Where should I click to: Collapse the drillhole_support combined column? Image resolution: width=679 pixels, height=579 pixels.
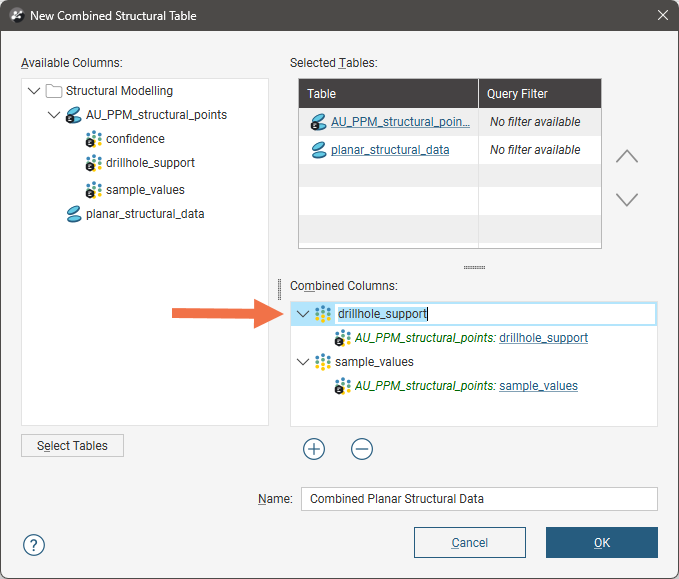click(303, 314)
